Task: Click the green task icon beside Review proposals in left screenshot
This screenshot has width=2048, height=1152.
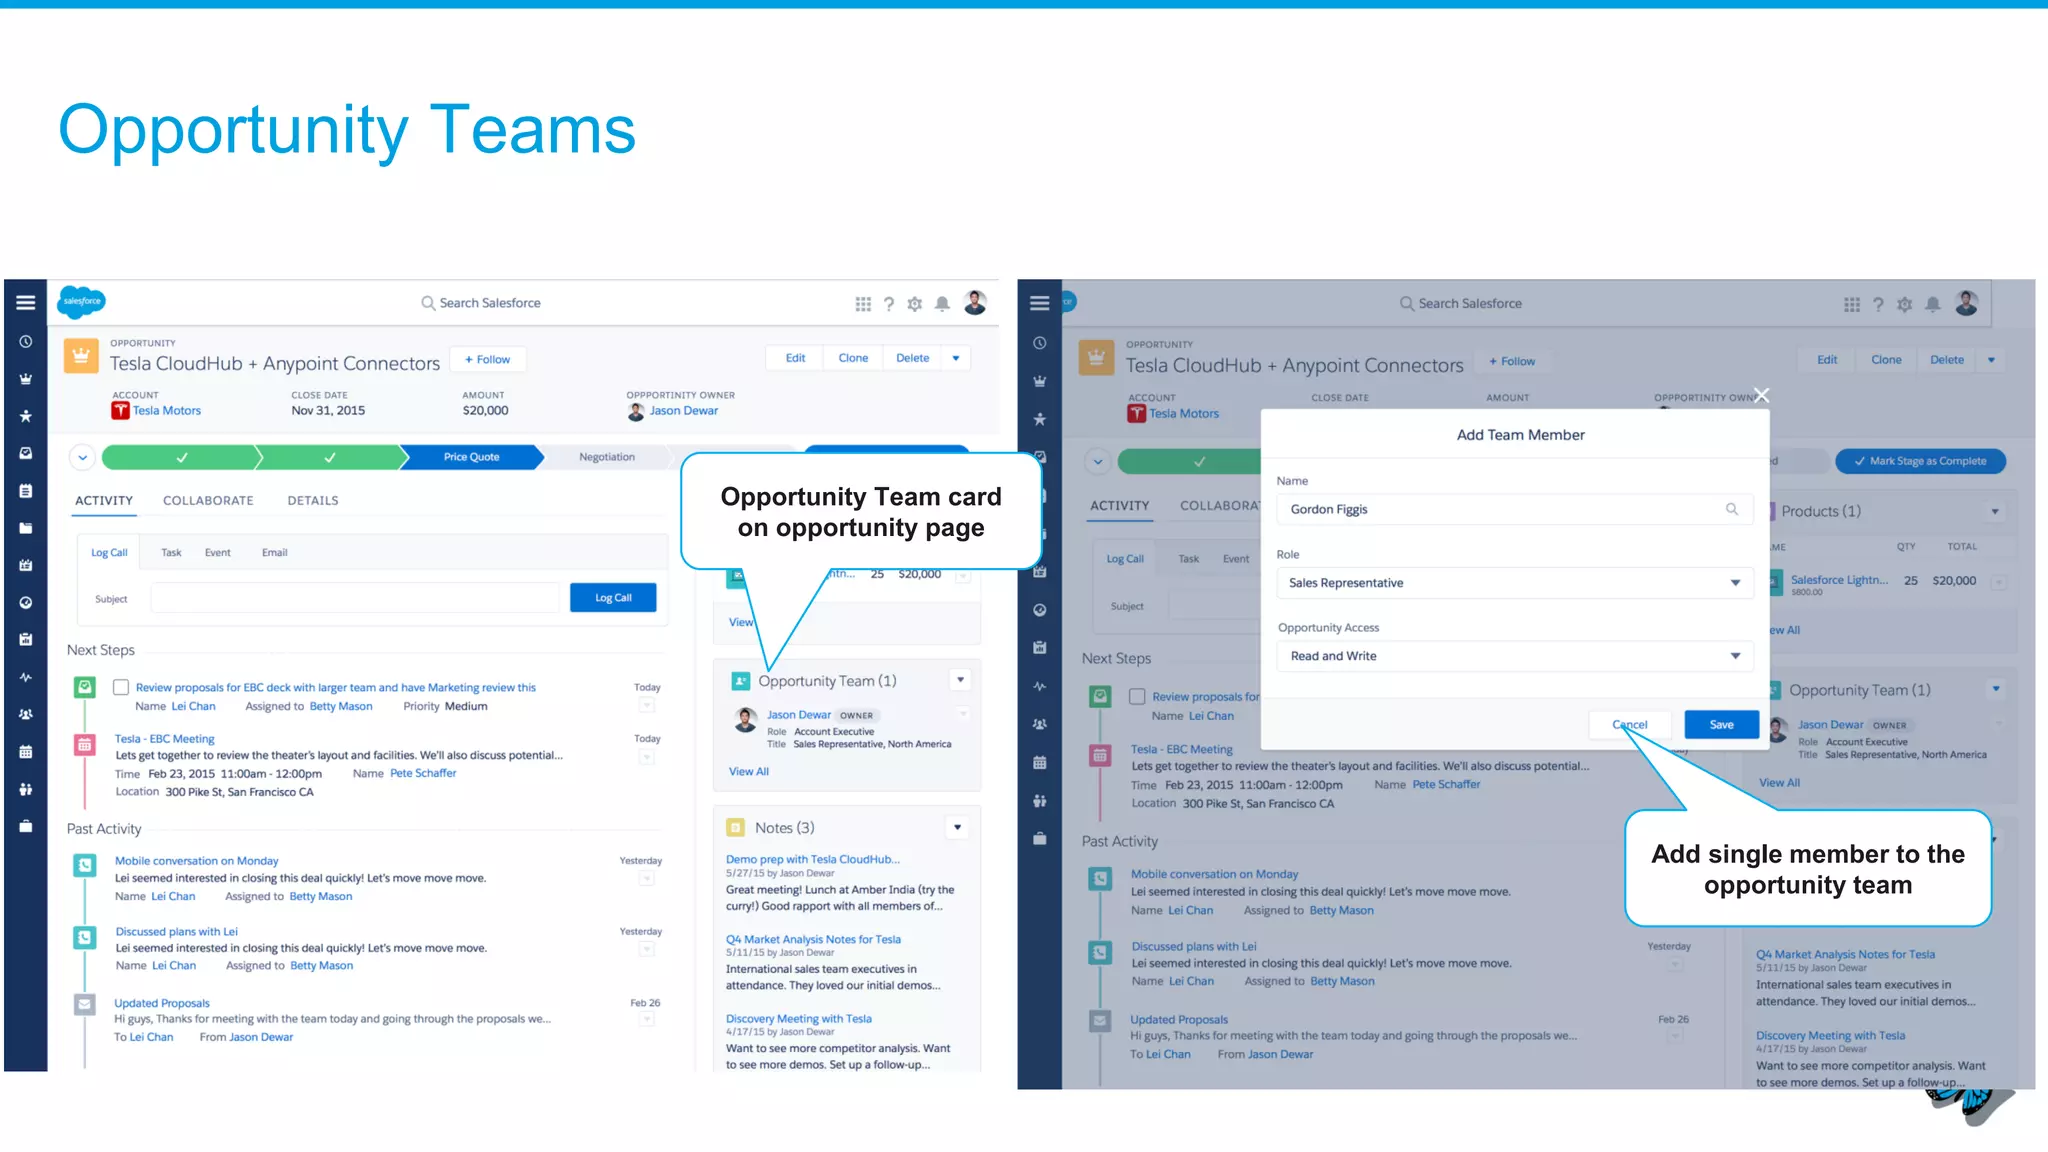Action: [85, 687]
